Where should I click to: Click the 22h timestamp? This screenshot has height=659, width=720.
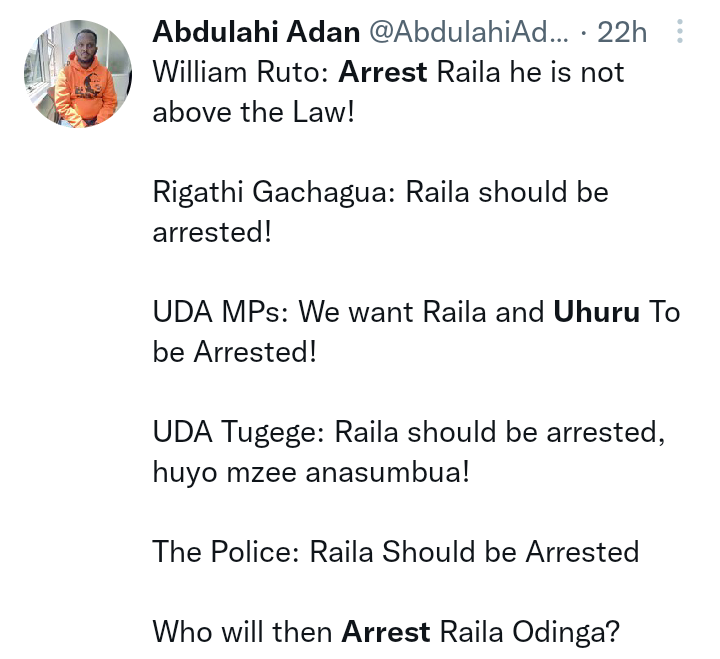(x=622, y=32)
